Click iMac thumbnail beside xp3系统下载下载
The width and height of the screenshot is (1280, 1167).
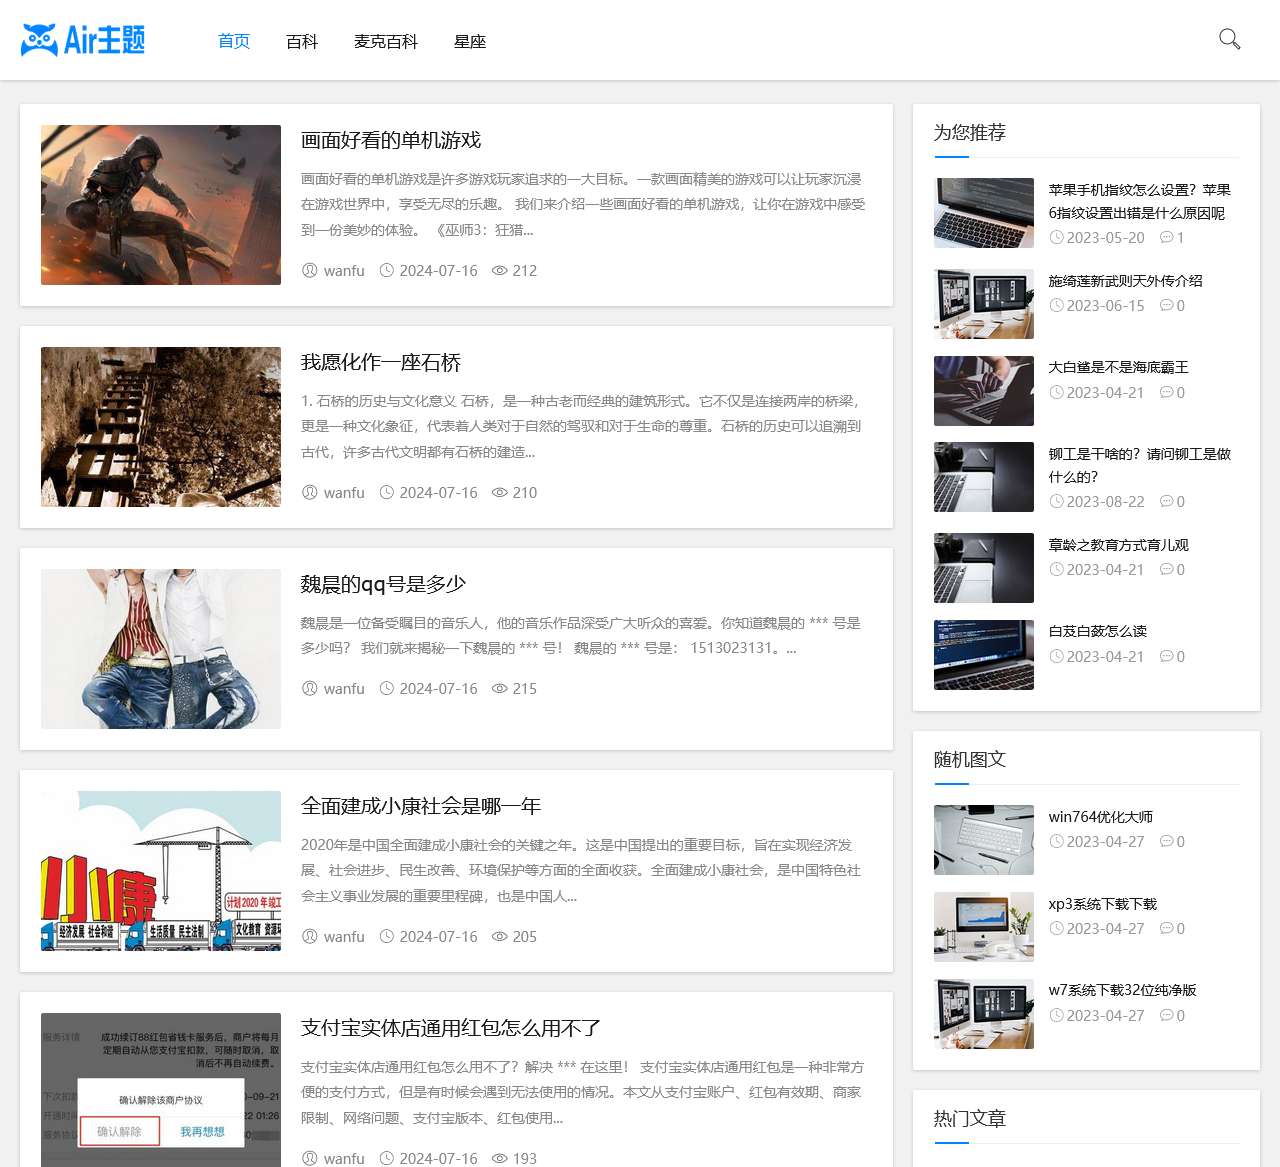[984, 927]
